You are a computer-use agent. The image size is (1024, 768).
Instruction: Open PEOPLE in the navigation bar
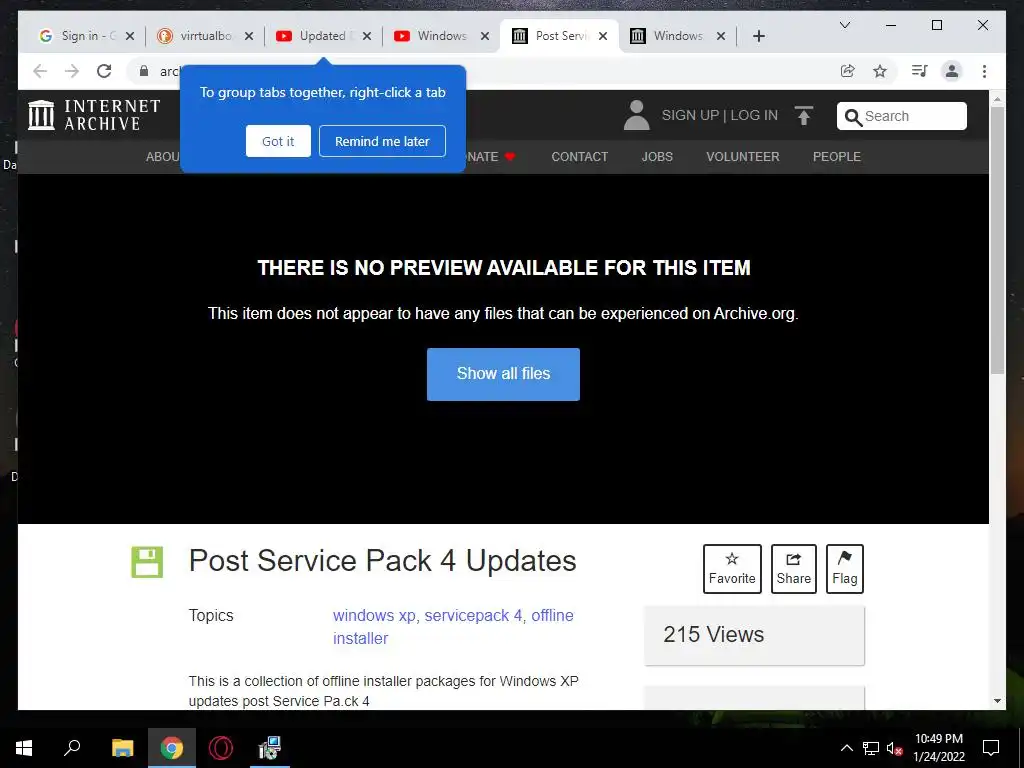click(x=837, y=157)
